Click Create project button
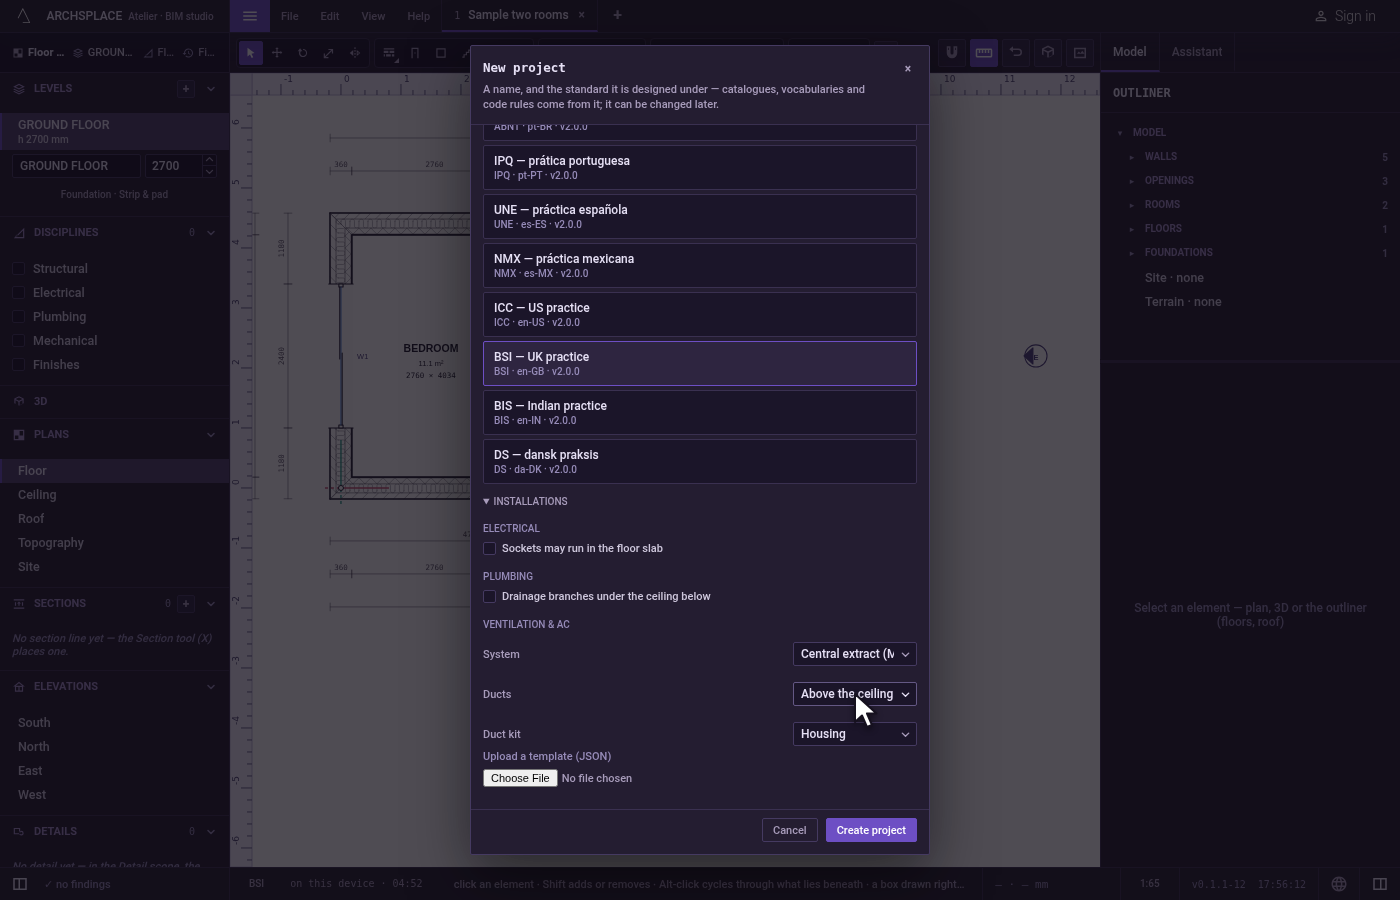This screenshot has height=900, width=1400. click(x=871, y=830)
